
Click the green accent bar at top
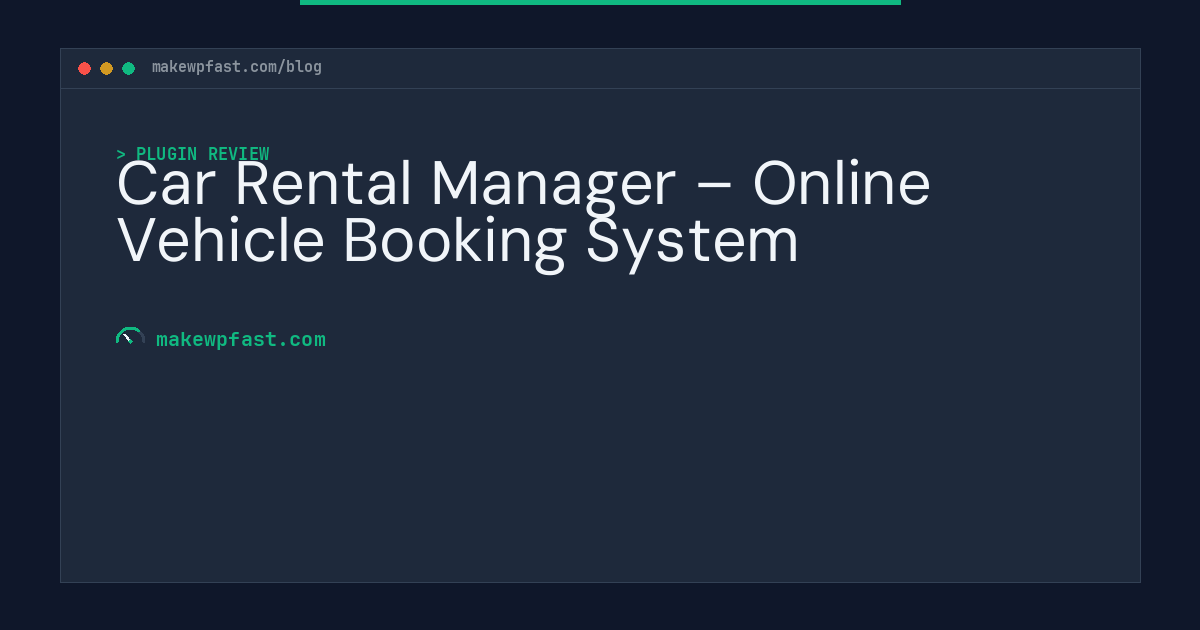tap(600, 2)
